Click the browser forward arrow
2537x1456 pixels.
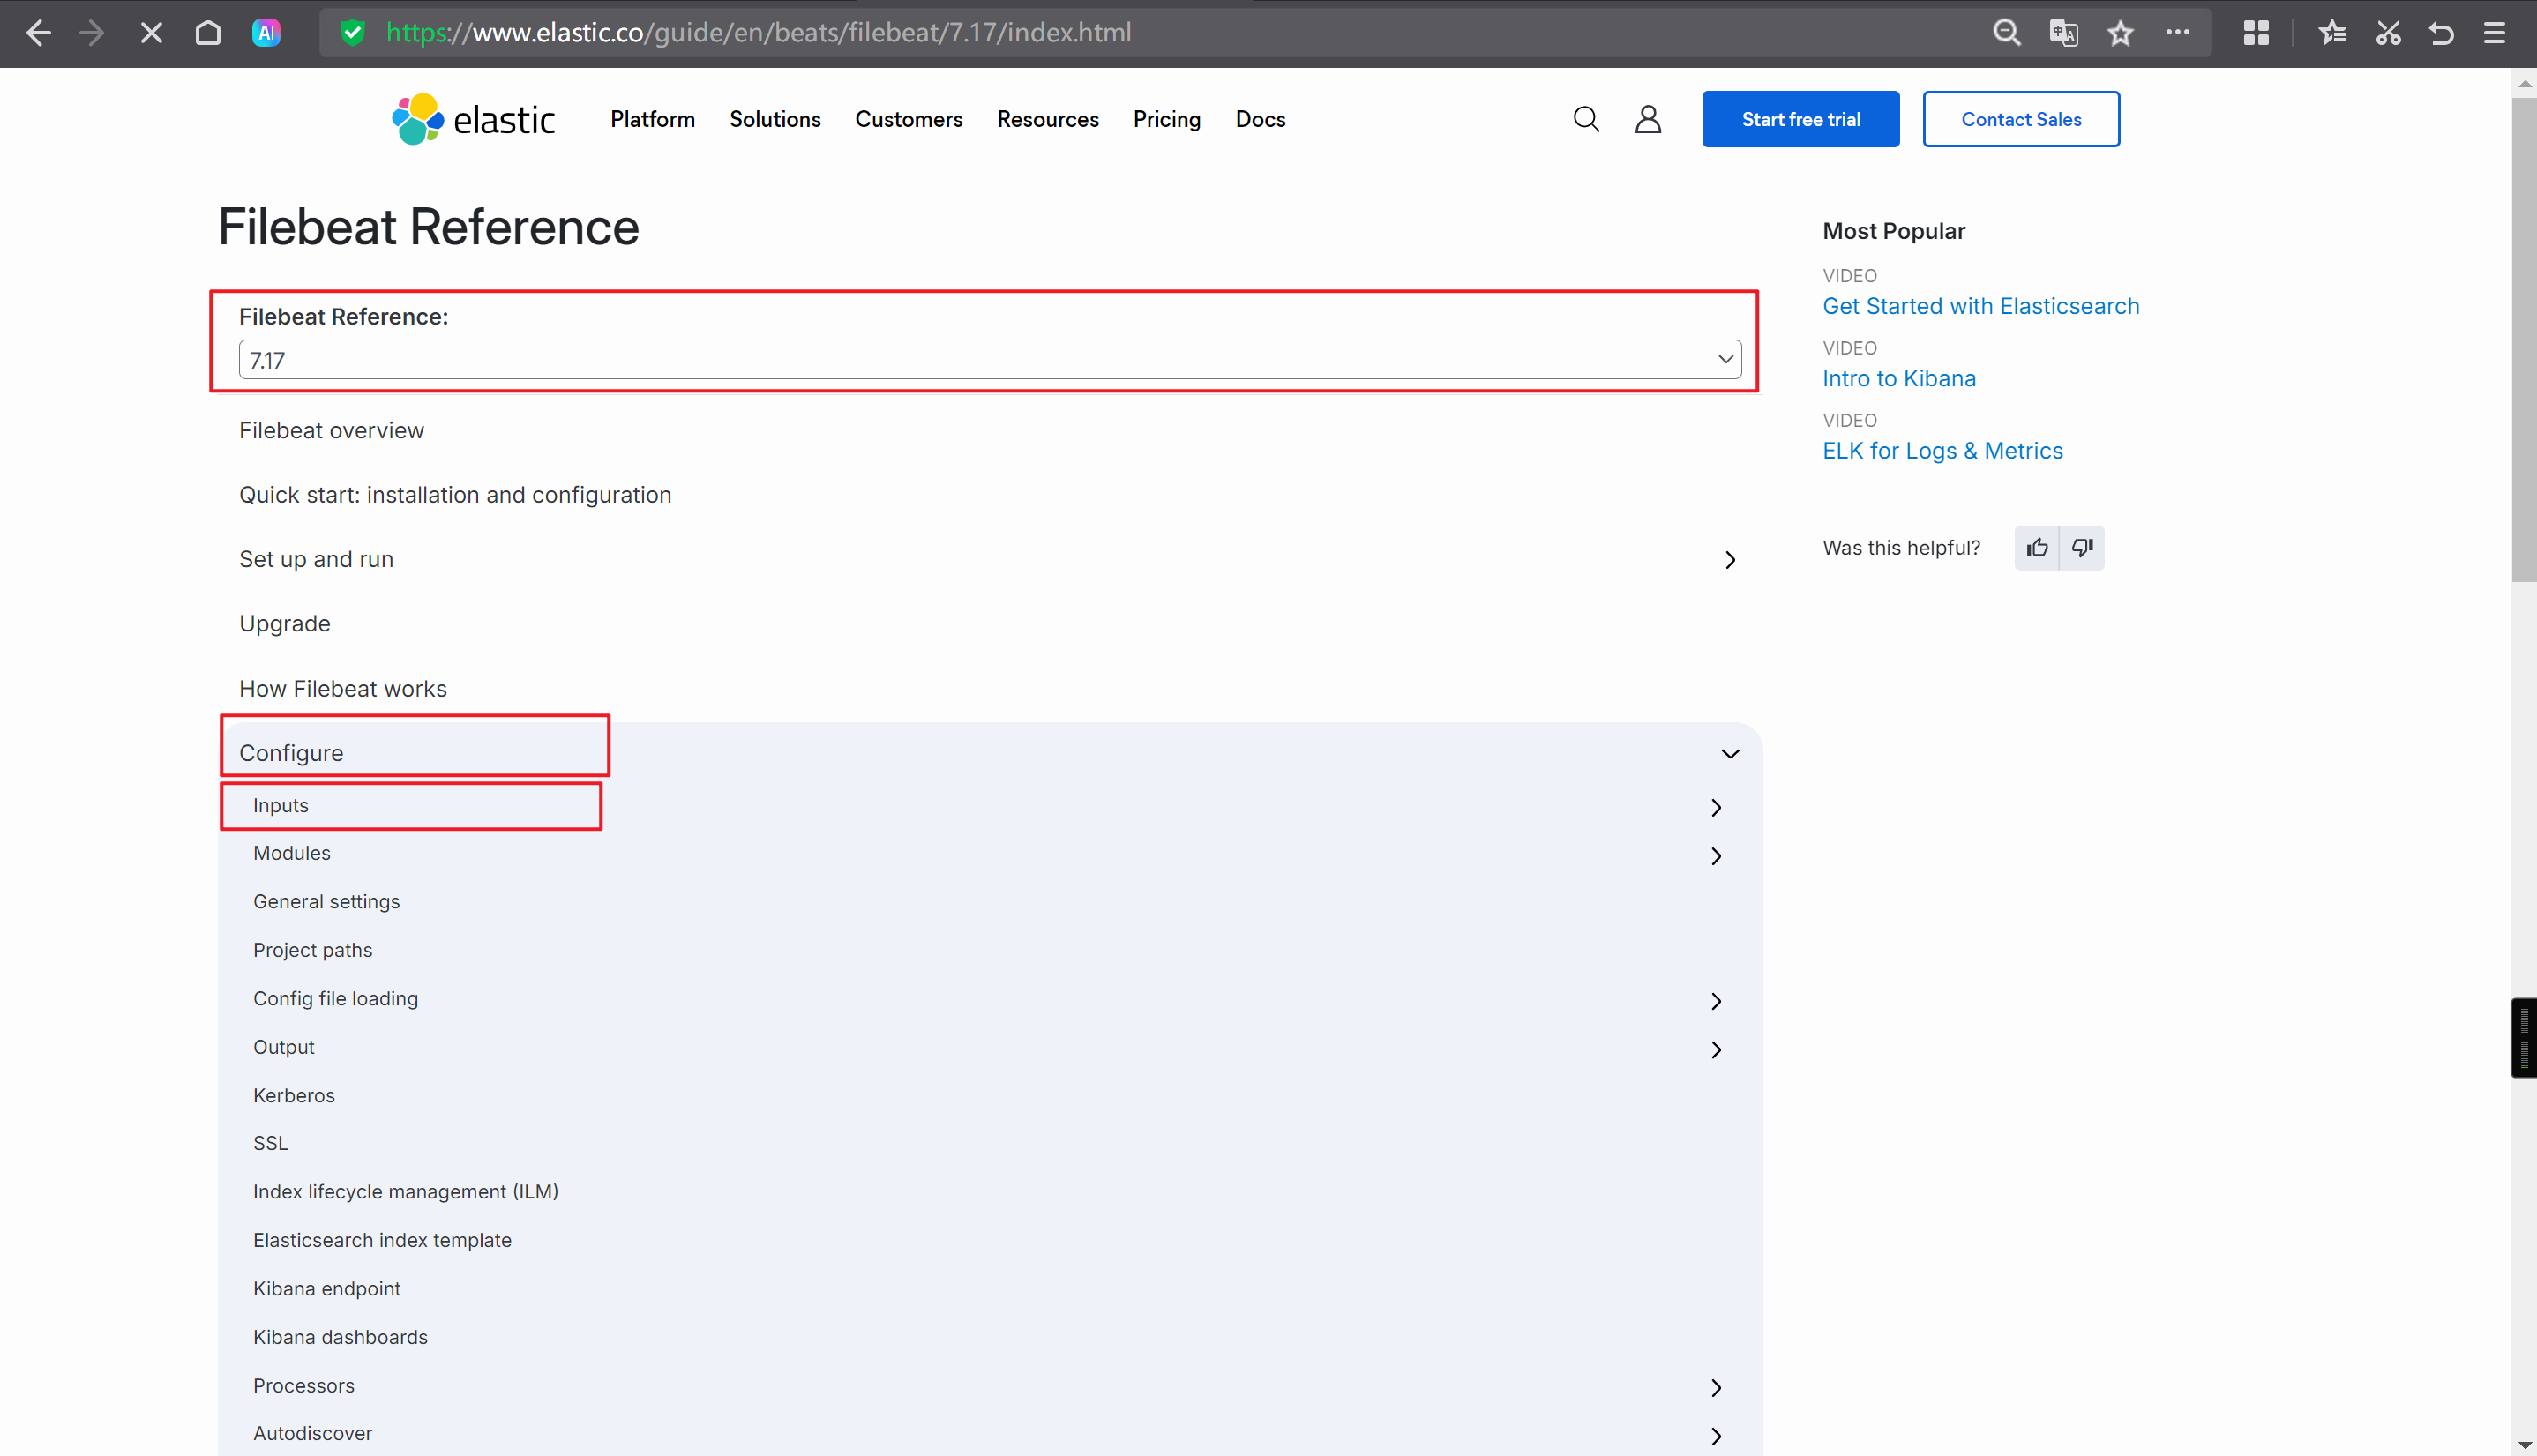[92, 33]
